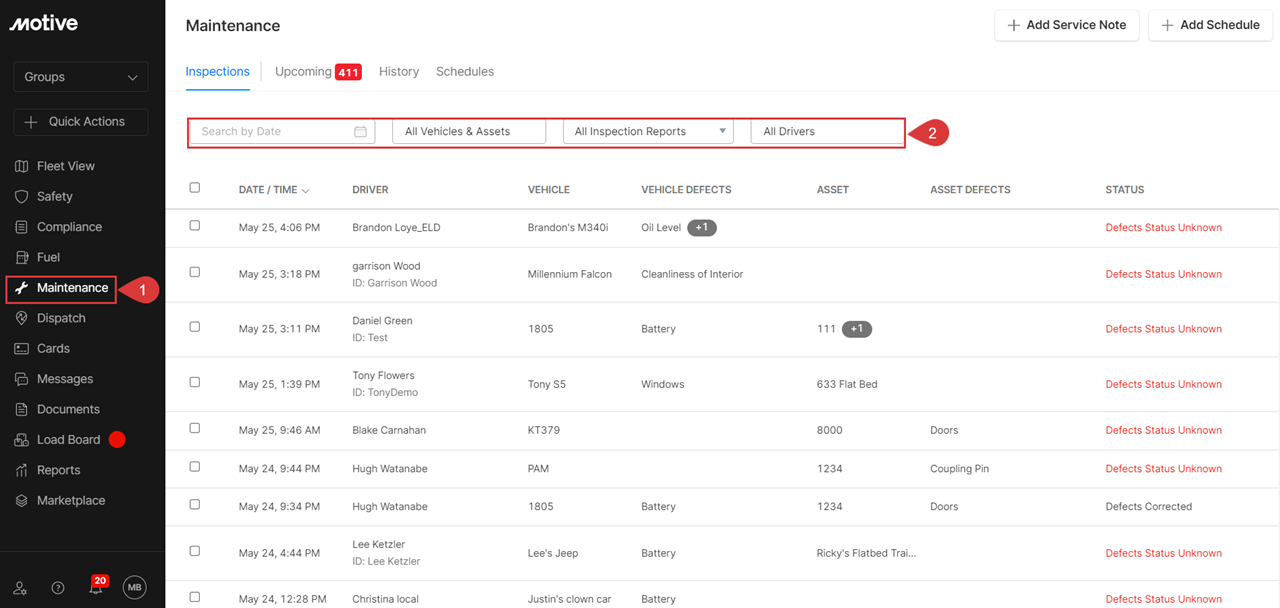Click the Add Service Note button
The width and height of the screenshot is (1280, 608).
pyautogui.click(x=1066, y=25)
